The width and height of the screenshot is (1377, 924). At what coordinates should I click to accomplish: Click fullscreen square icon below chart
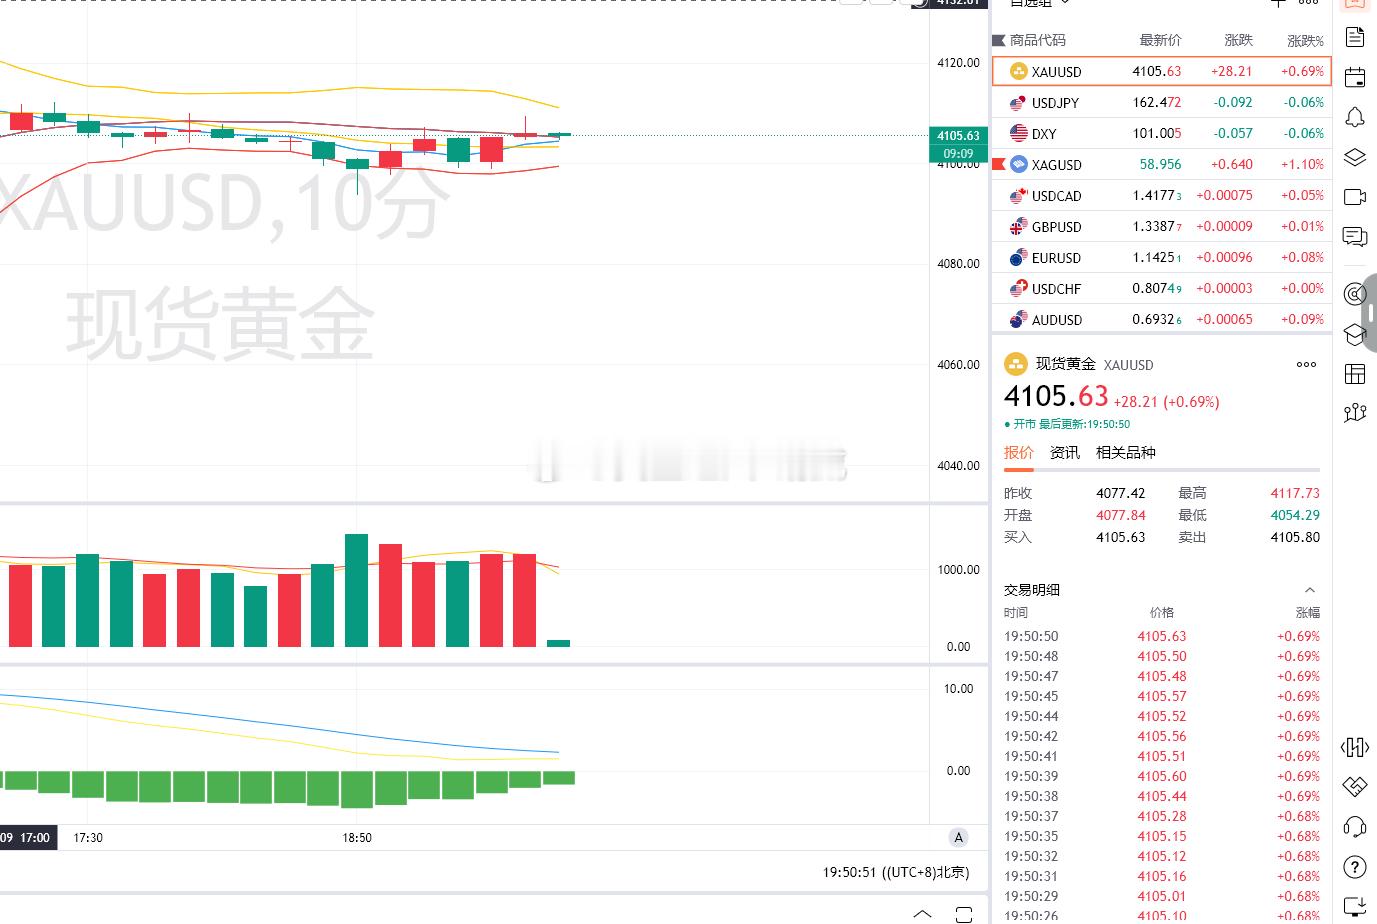tap(963, 914)
